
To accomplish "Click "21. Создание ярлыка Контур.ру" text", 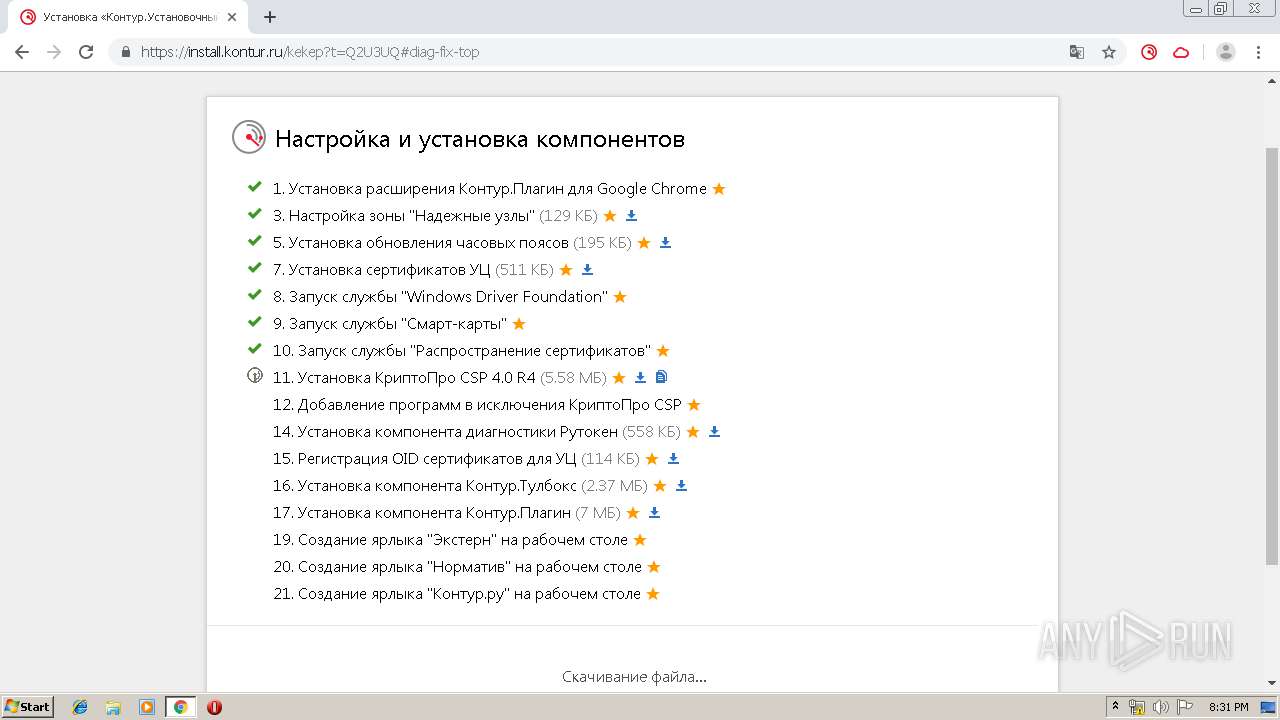I will 457,594.
